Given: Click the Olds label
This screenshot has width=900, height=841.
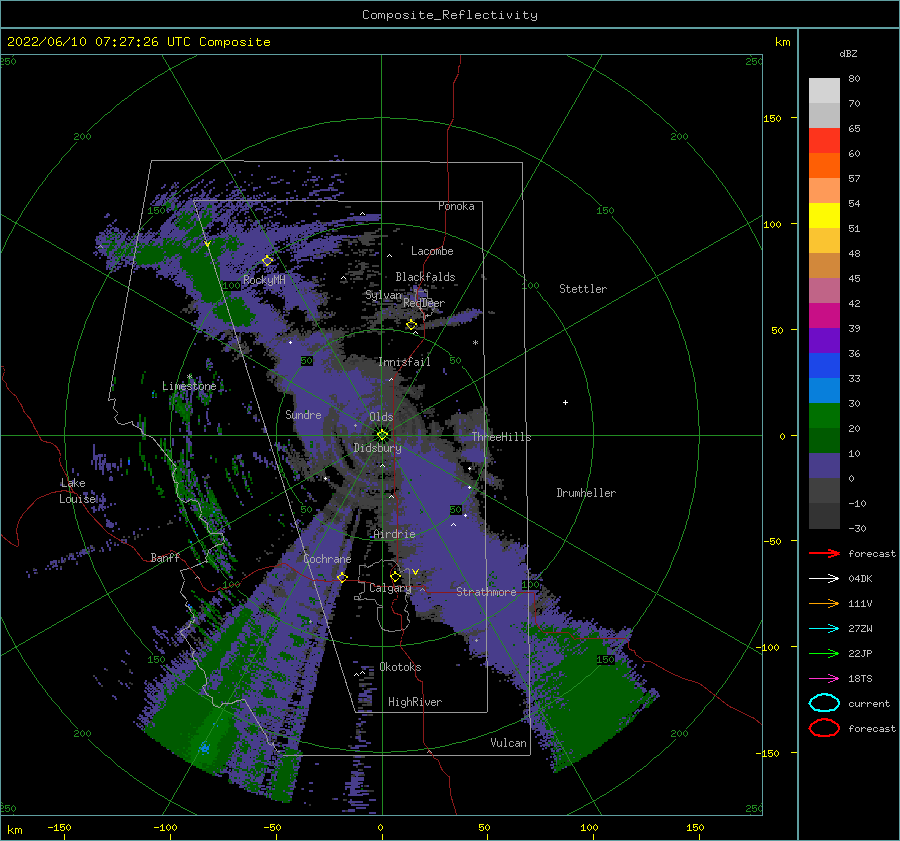Looking at the screenshot, I should click(381, 417).
